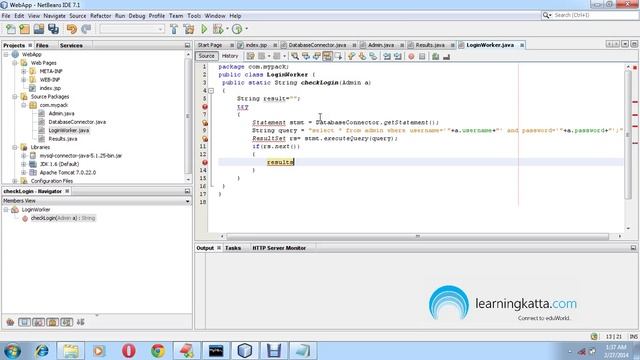Image resolution: width=640 pixels, height=360 pixels.
Task: Click the Find Next Occurrence editor icon
Action: click(316, 56)
